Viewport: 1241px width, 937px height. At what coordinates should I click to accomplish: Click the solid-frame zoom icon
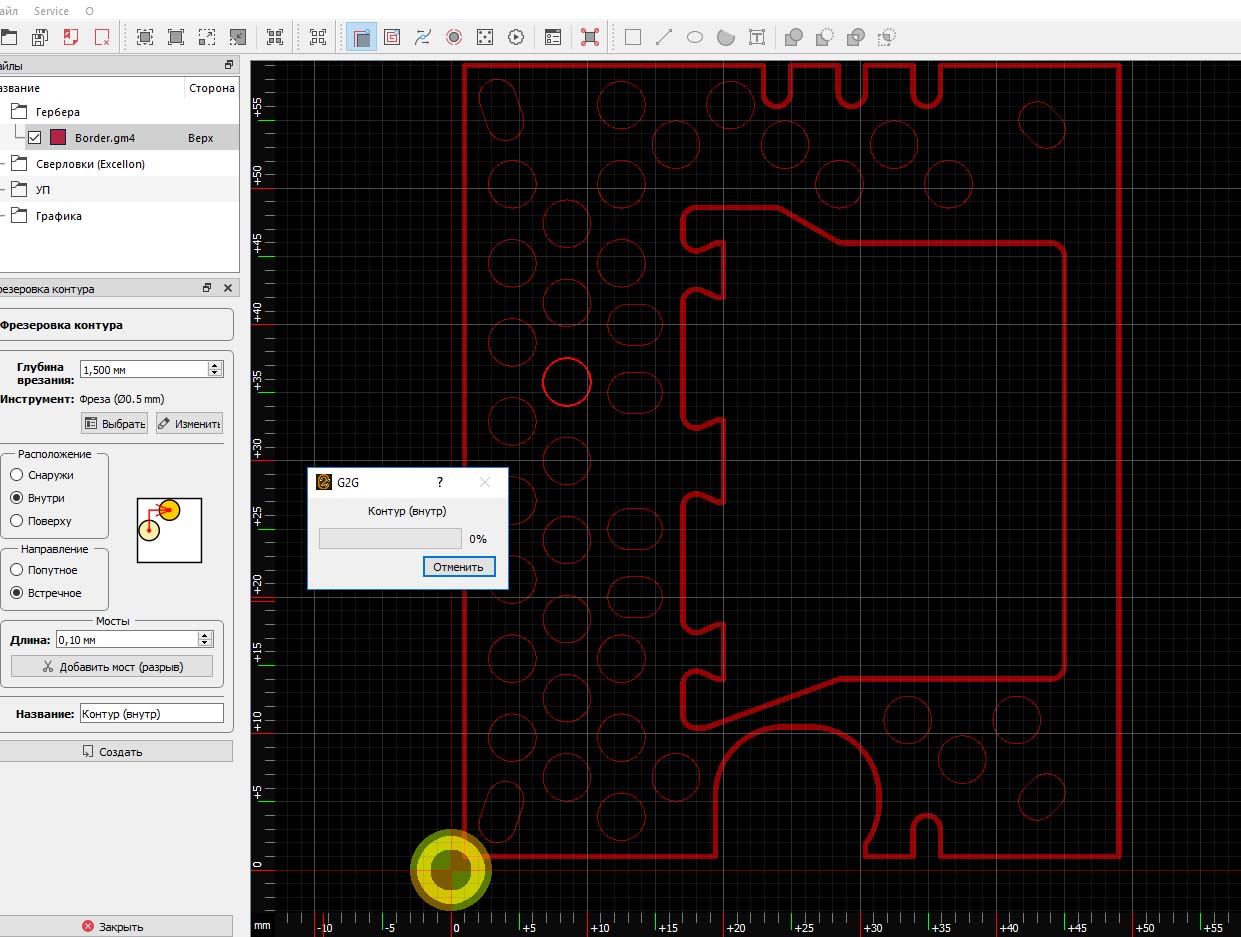pos(176,37)
